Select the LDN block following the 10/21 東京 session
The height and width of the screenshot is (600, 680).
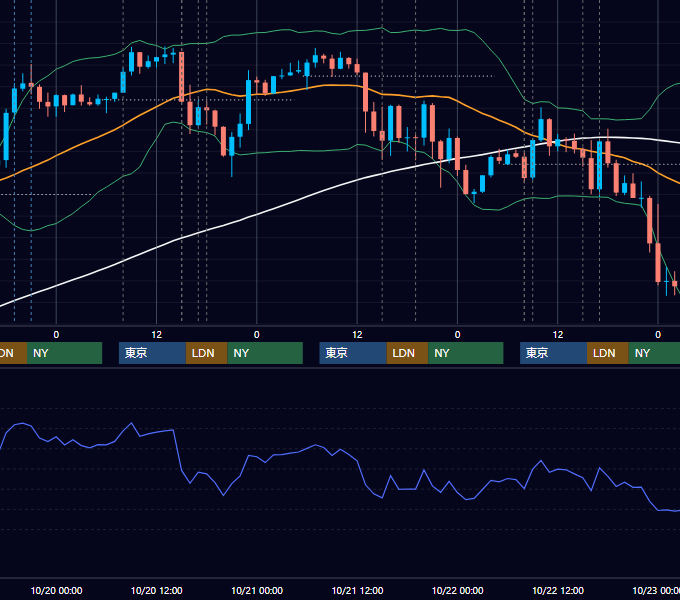407,353
